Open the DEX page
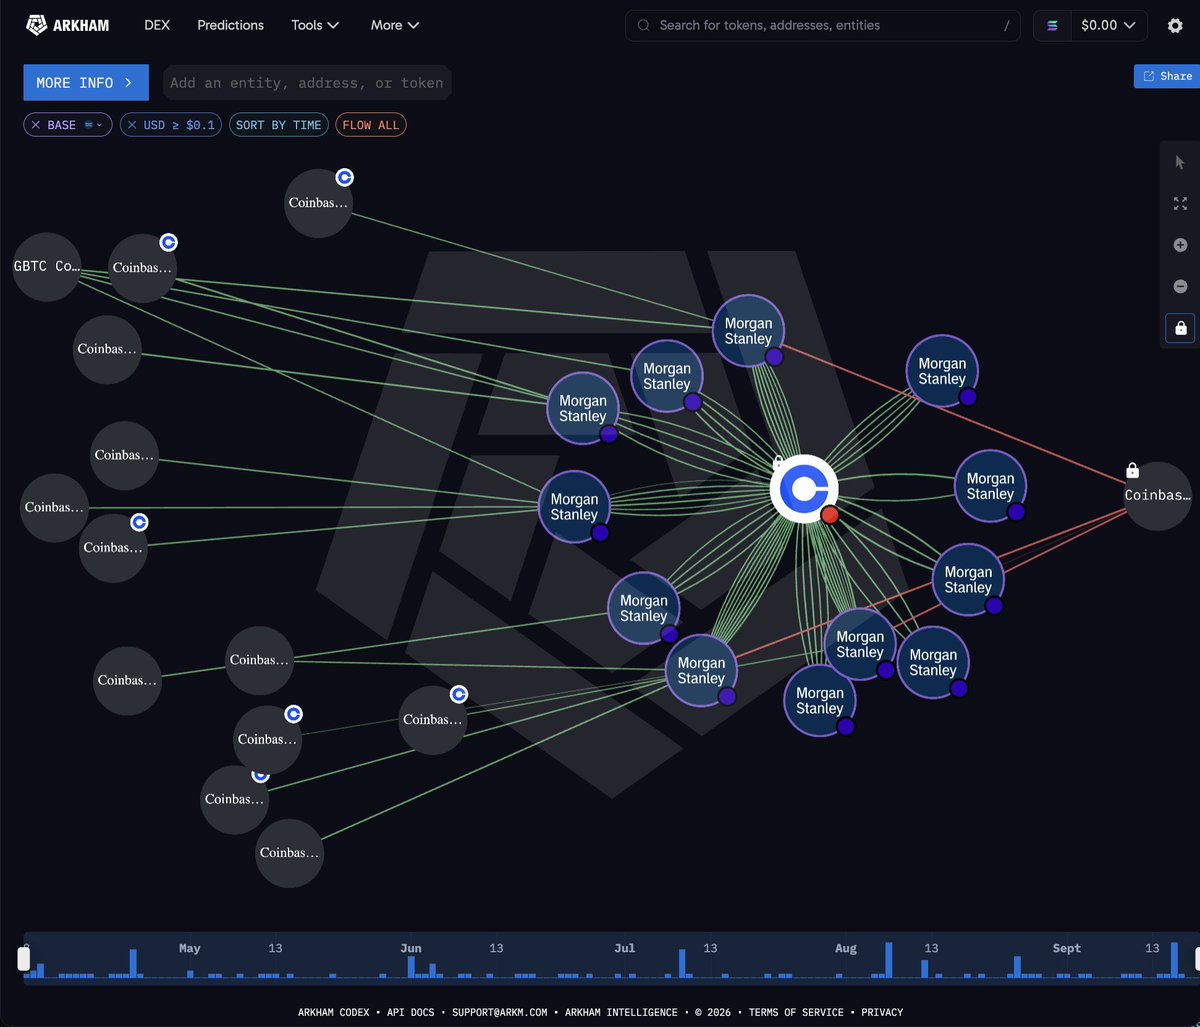 click(156, 25)
